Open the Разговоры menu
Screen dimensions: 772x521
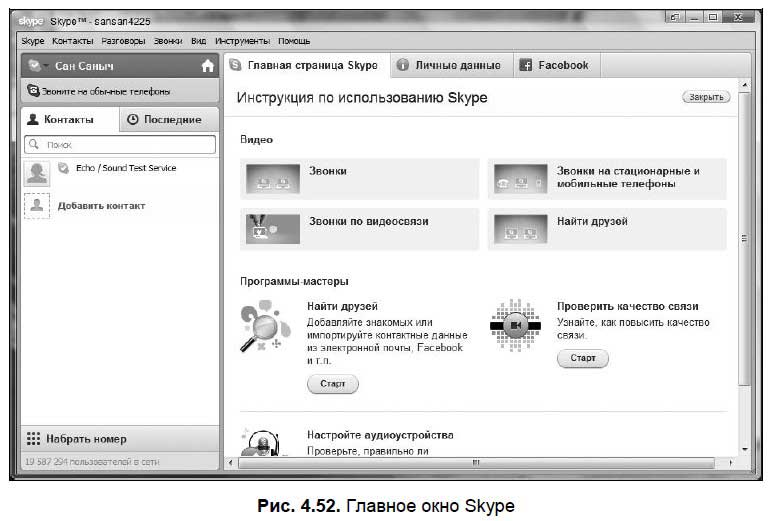point(123,41)
